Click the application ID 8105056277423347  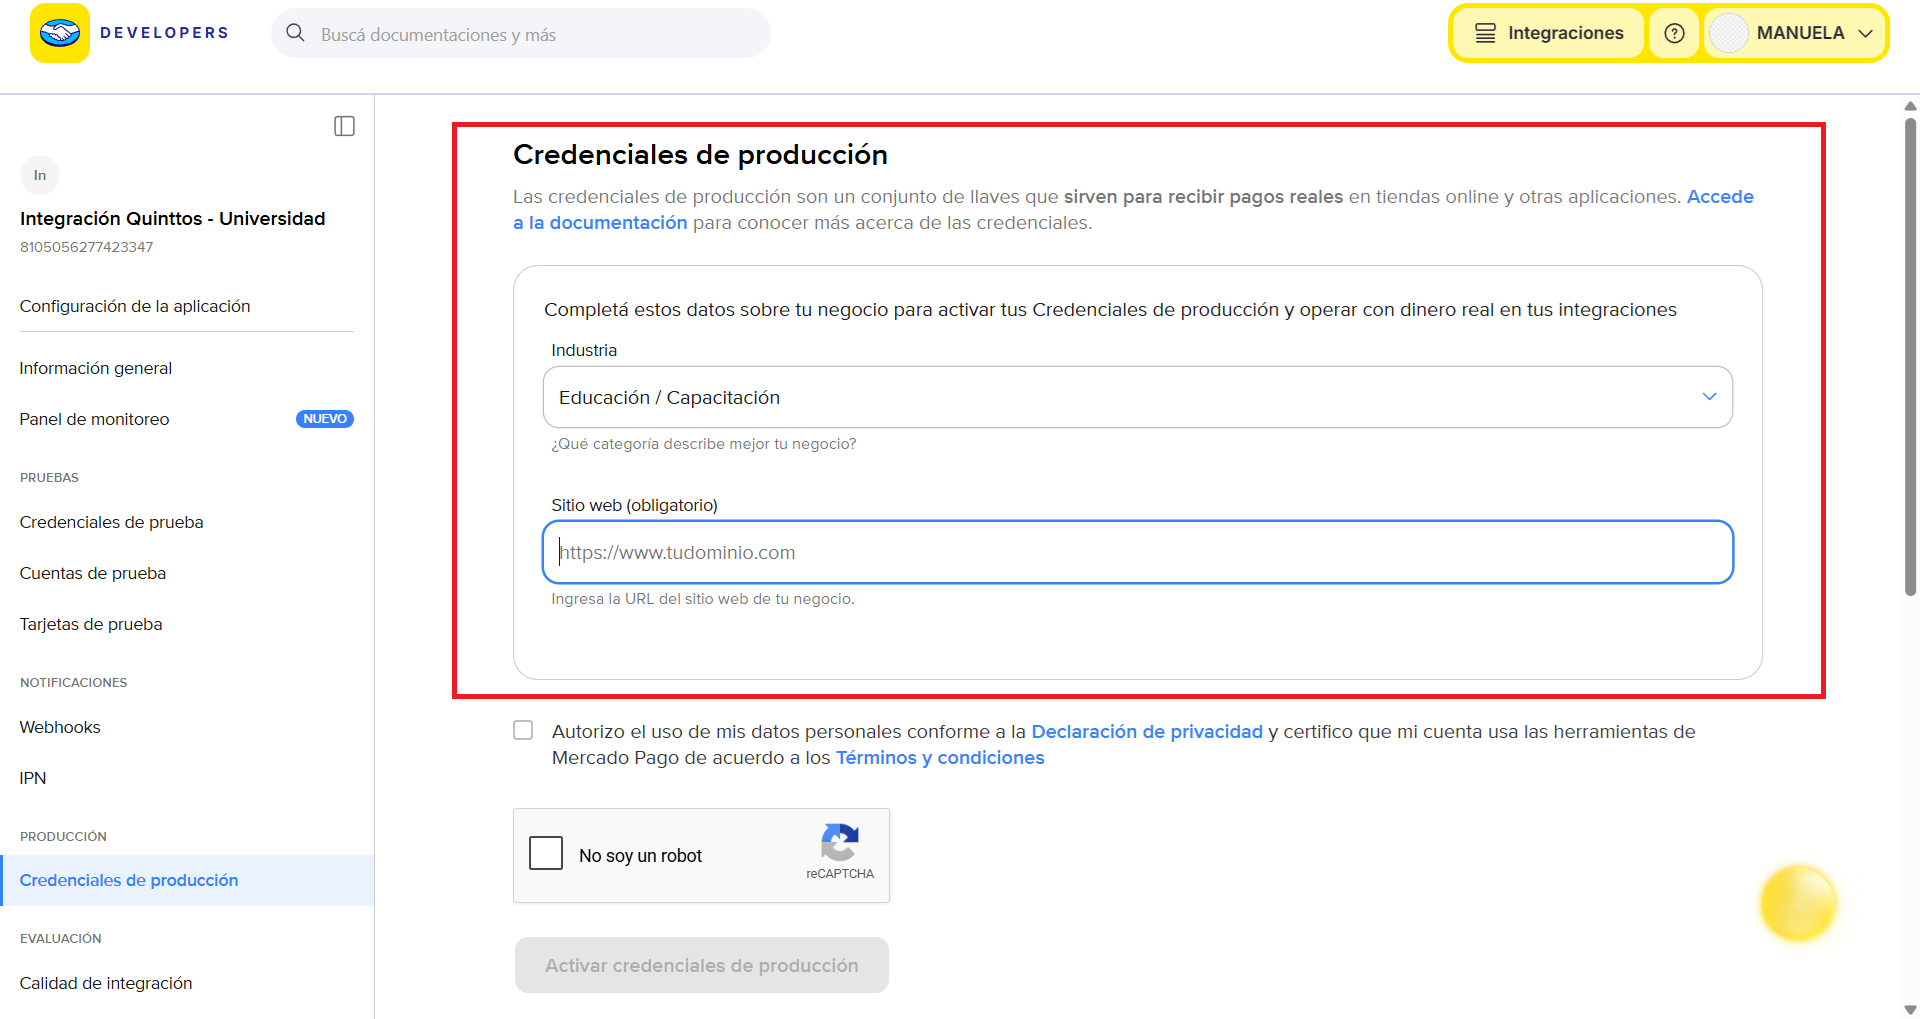[x=87, y=247]
